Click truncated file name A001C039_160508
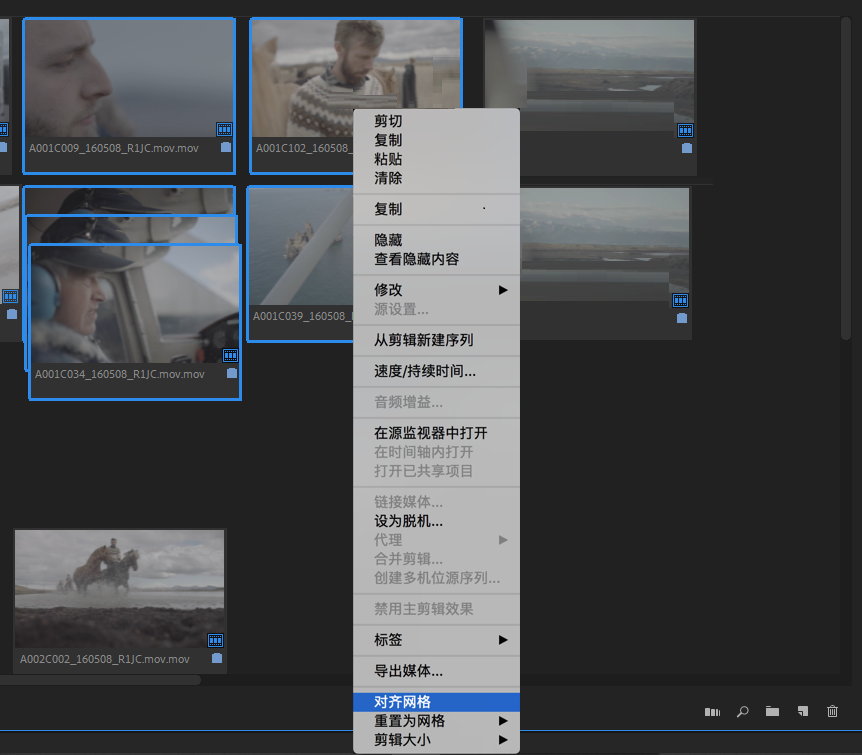Image resolution: width=862 pixels, height=755 pixels. [x=302, y=316]
